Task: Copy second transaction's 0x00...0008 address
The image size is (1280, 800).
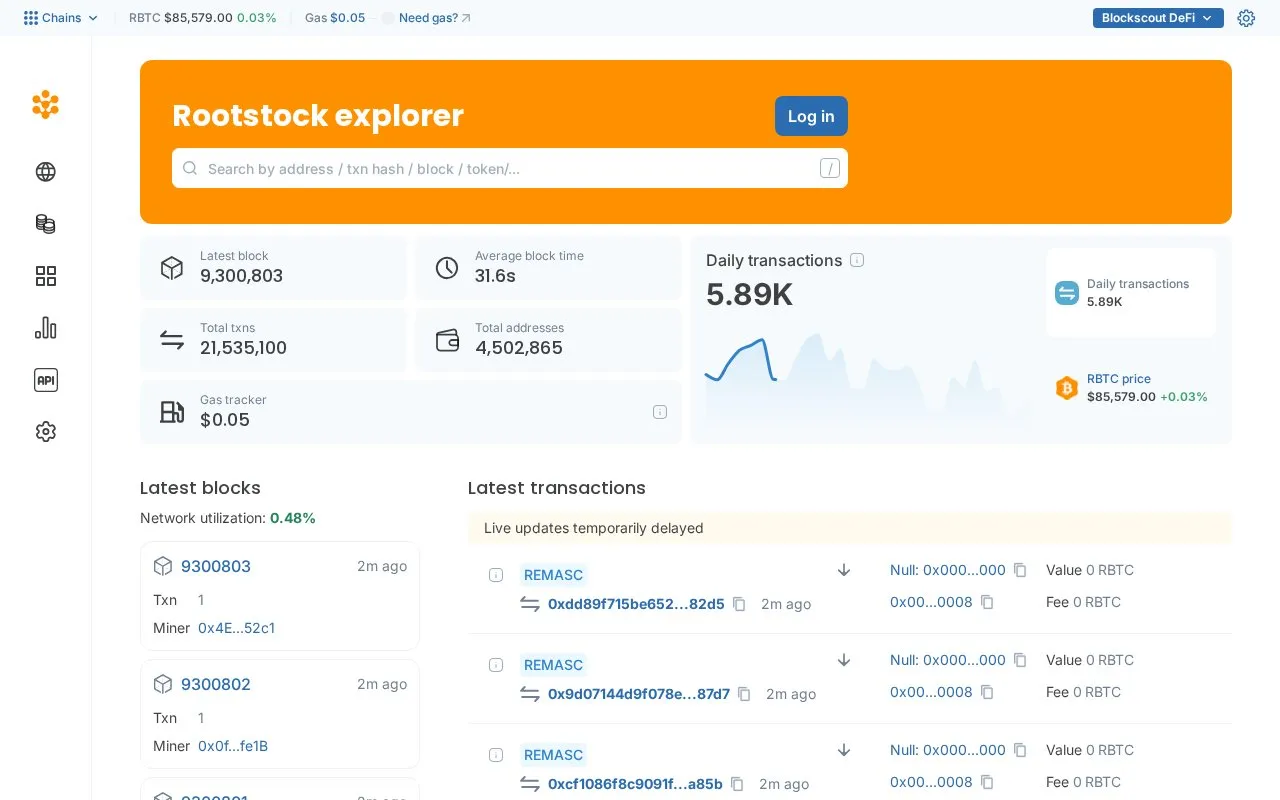Action: [x=987, y=692]
